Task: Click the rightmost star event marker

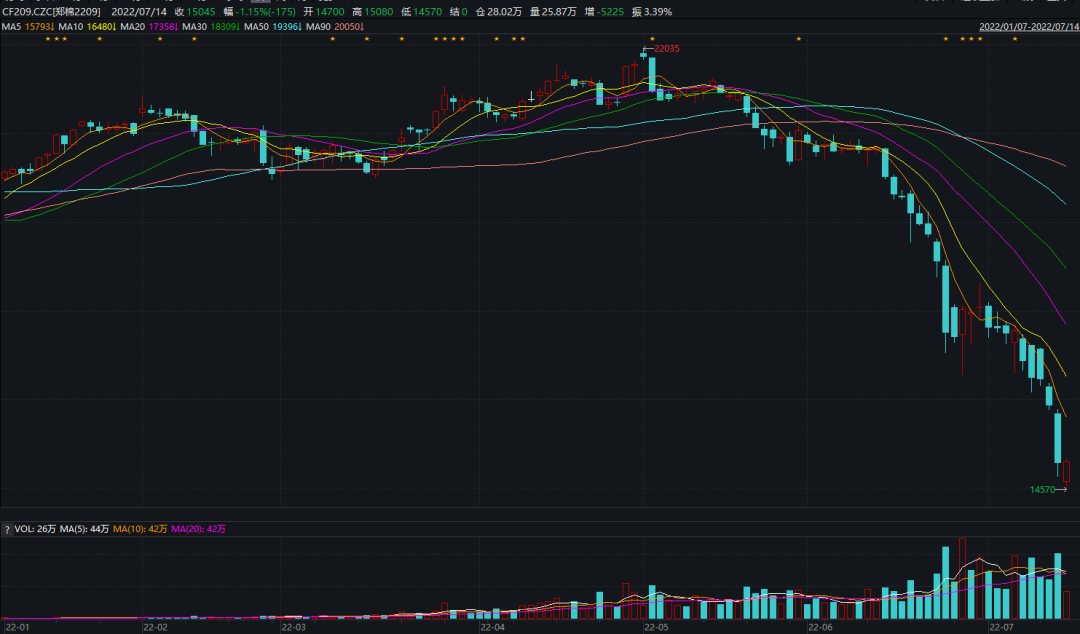Action: coord(1015,39)
